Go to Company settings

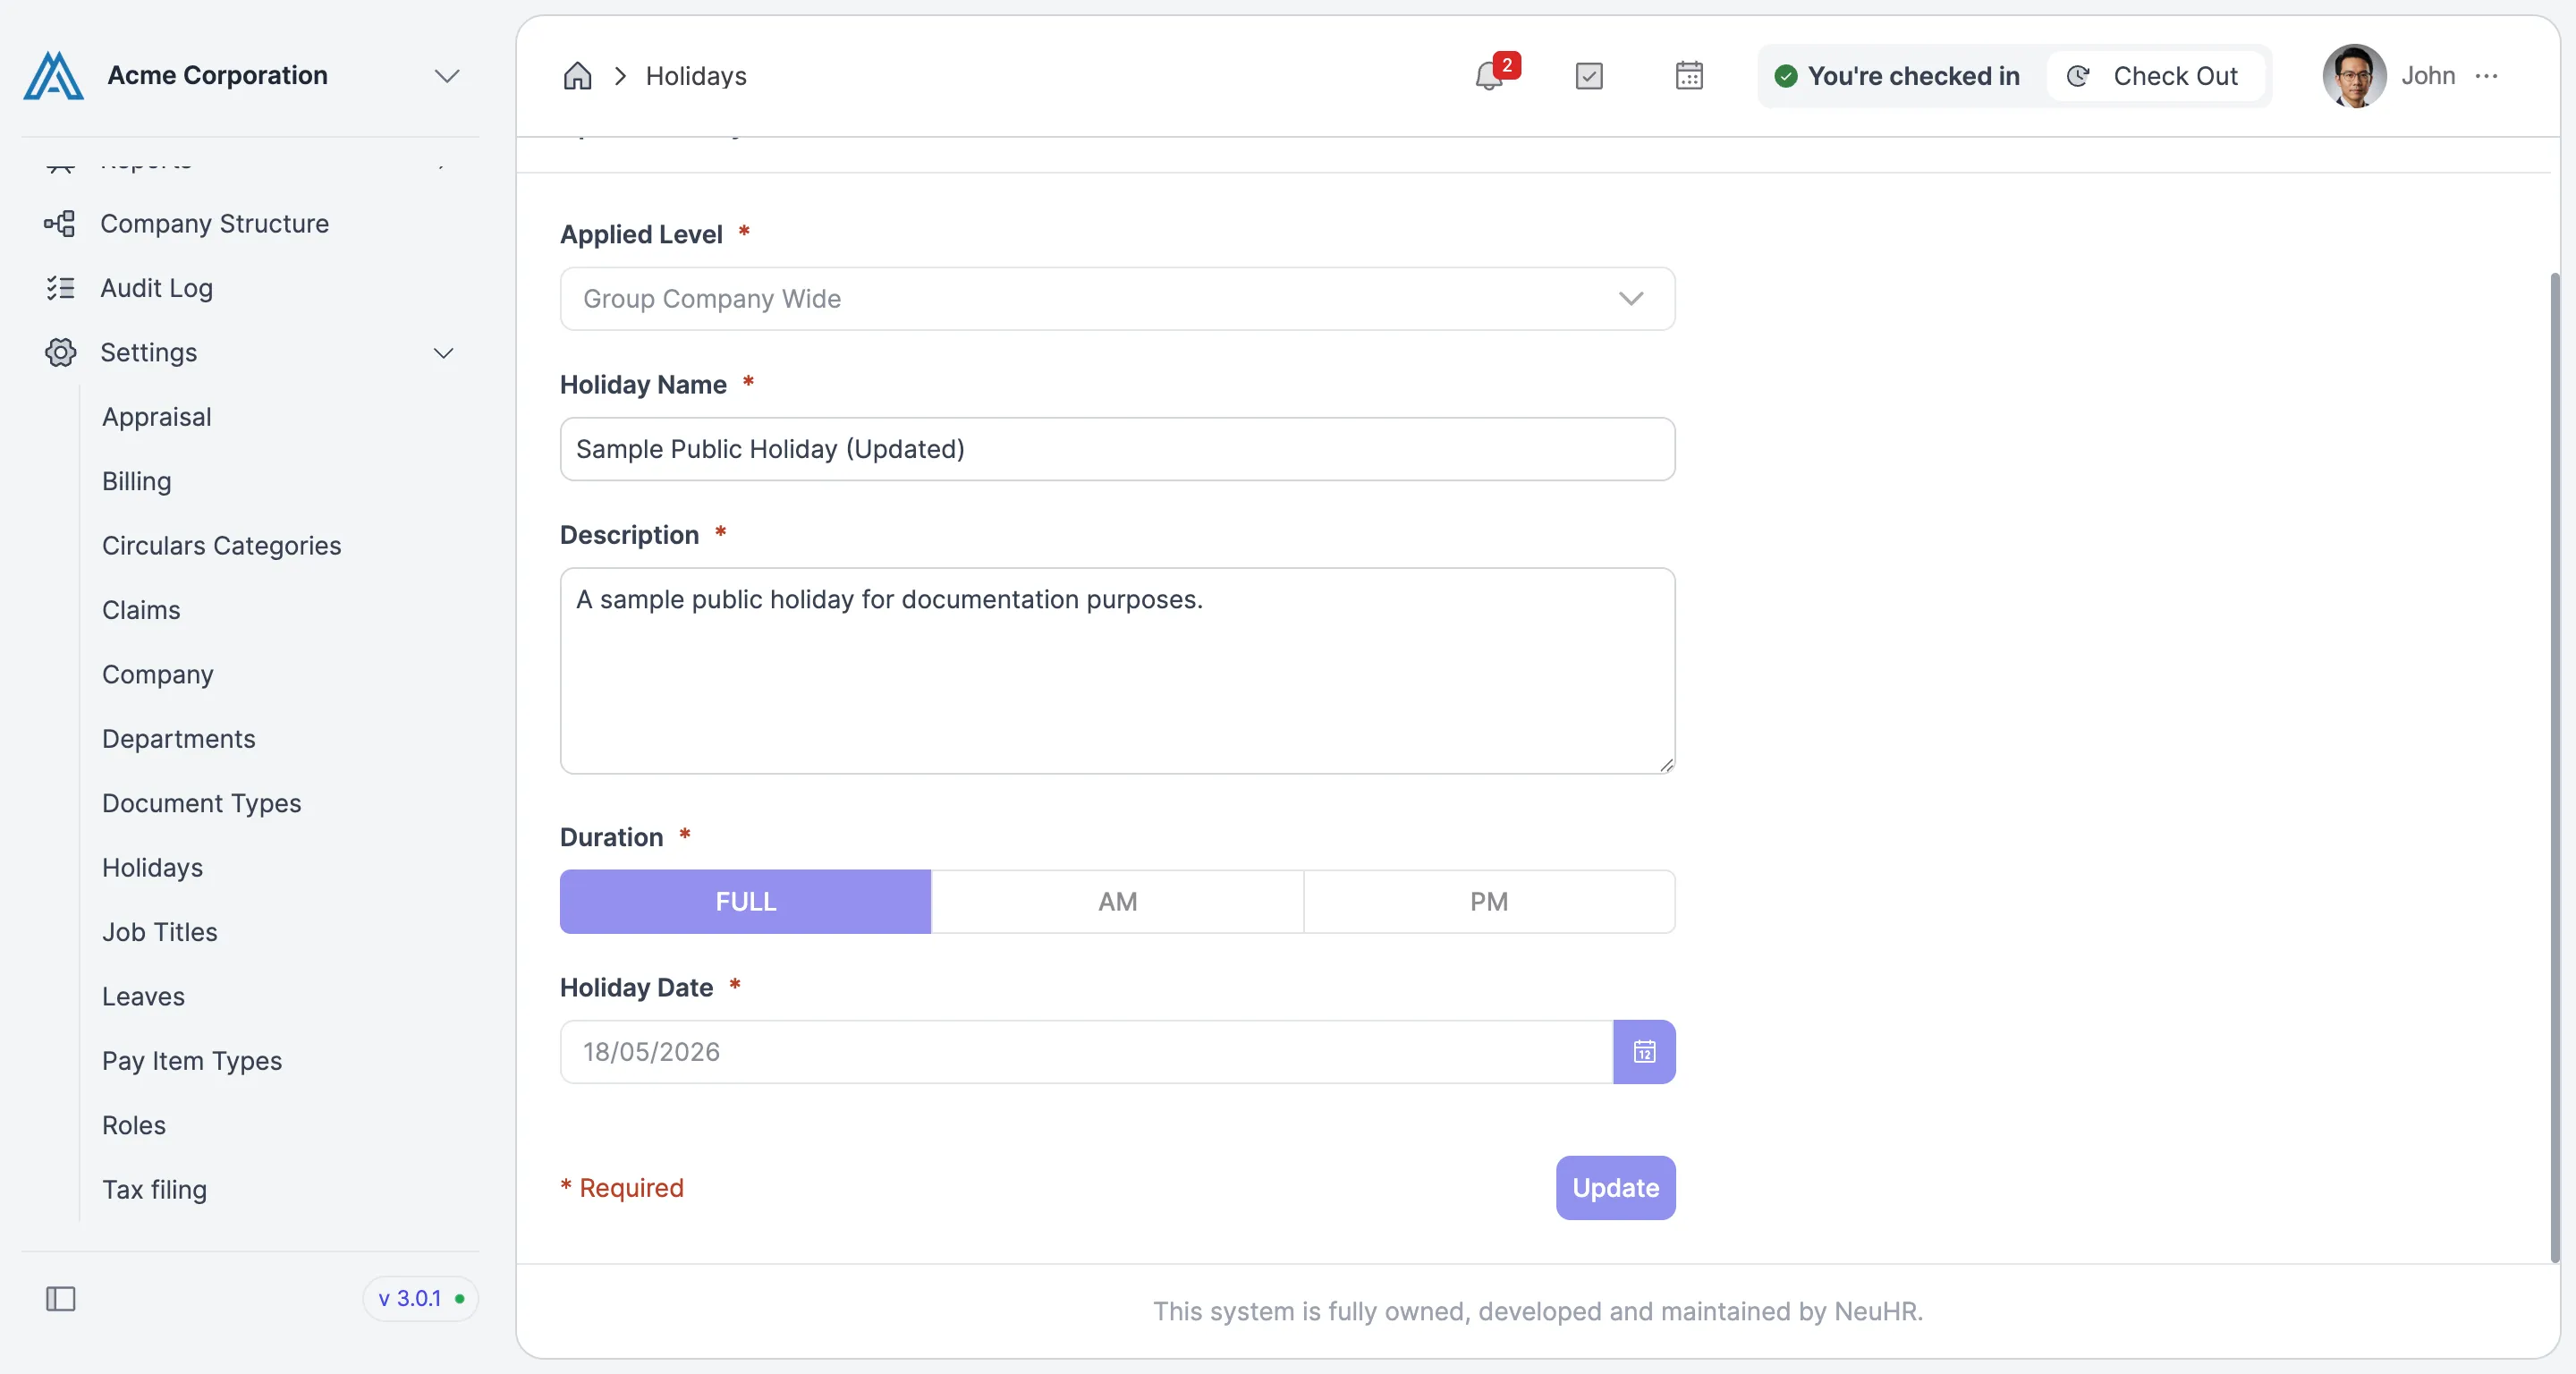coord(158,675)
